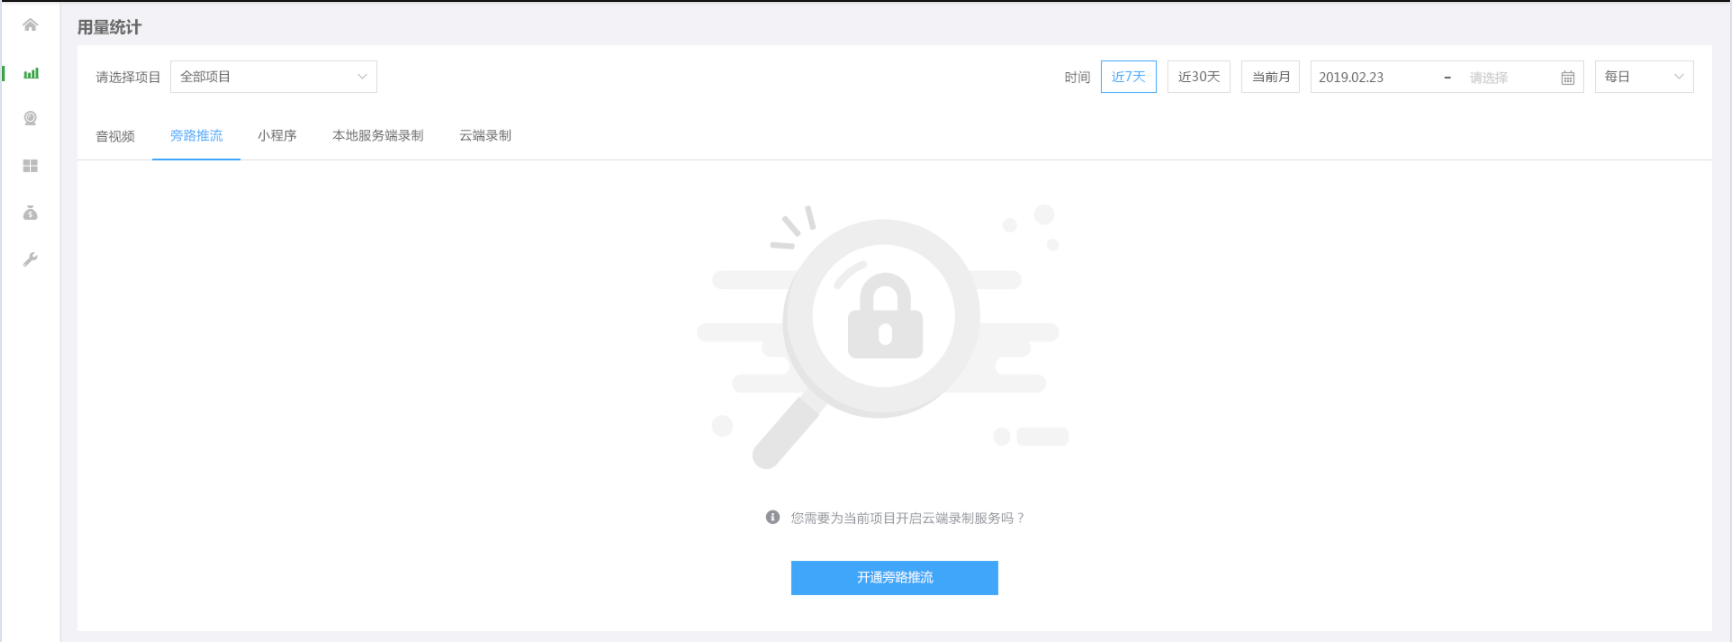The image size is (1732, 642).
Task: Switch to the 本地服务端录制 tab
Action: coord(377,136)
